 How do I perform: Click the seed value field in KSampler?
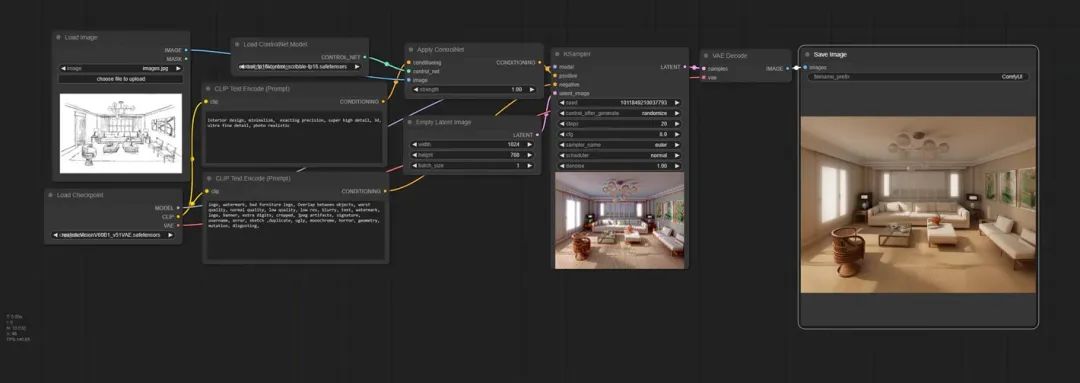click(620, 103)
